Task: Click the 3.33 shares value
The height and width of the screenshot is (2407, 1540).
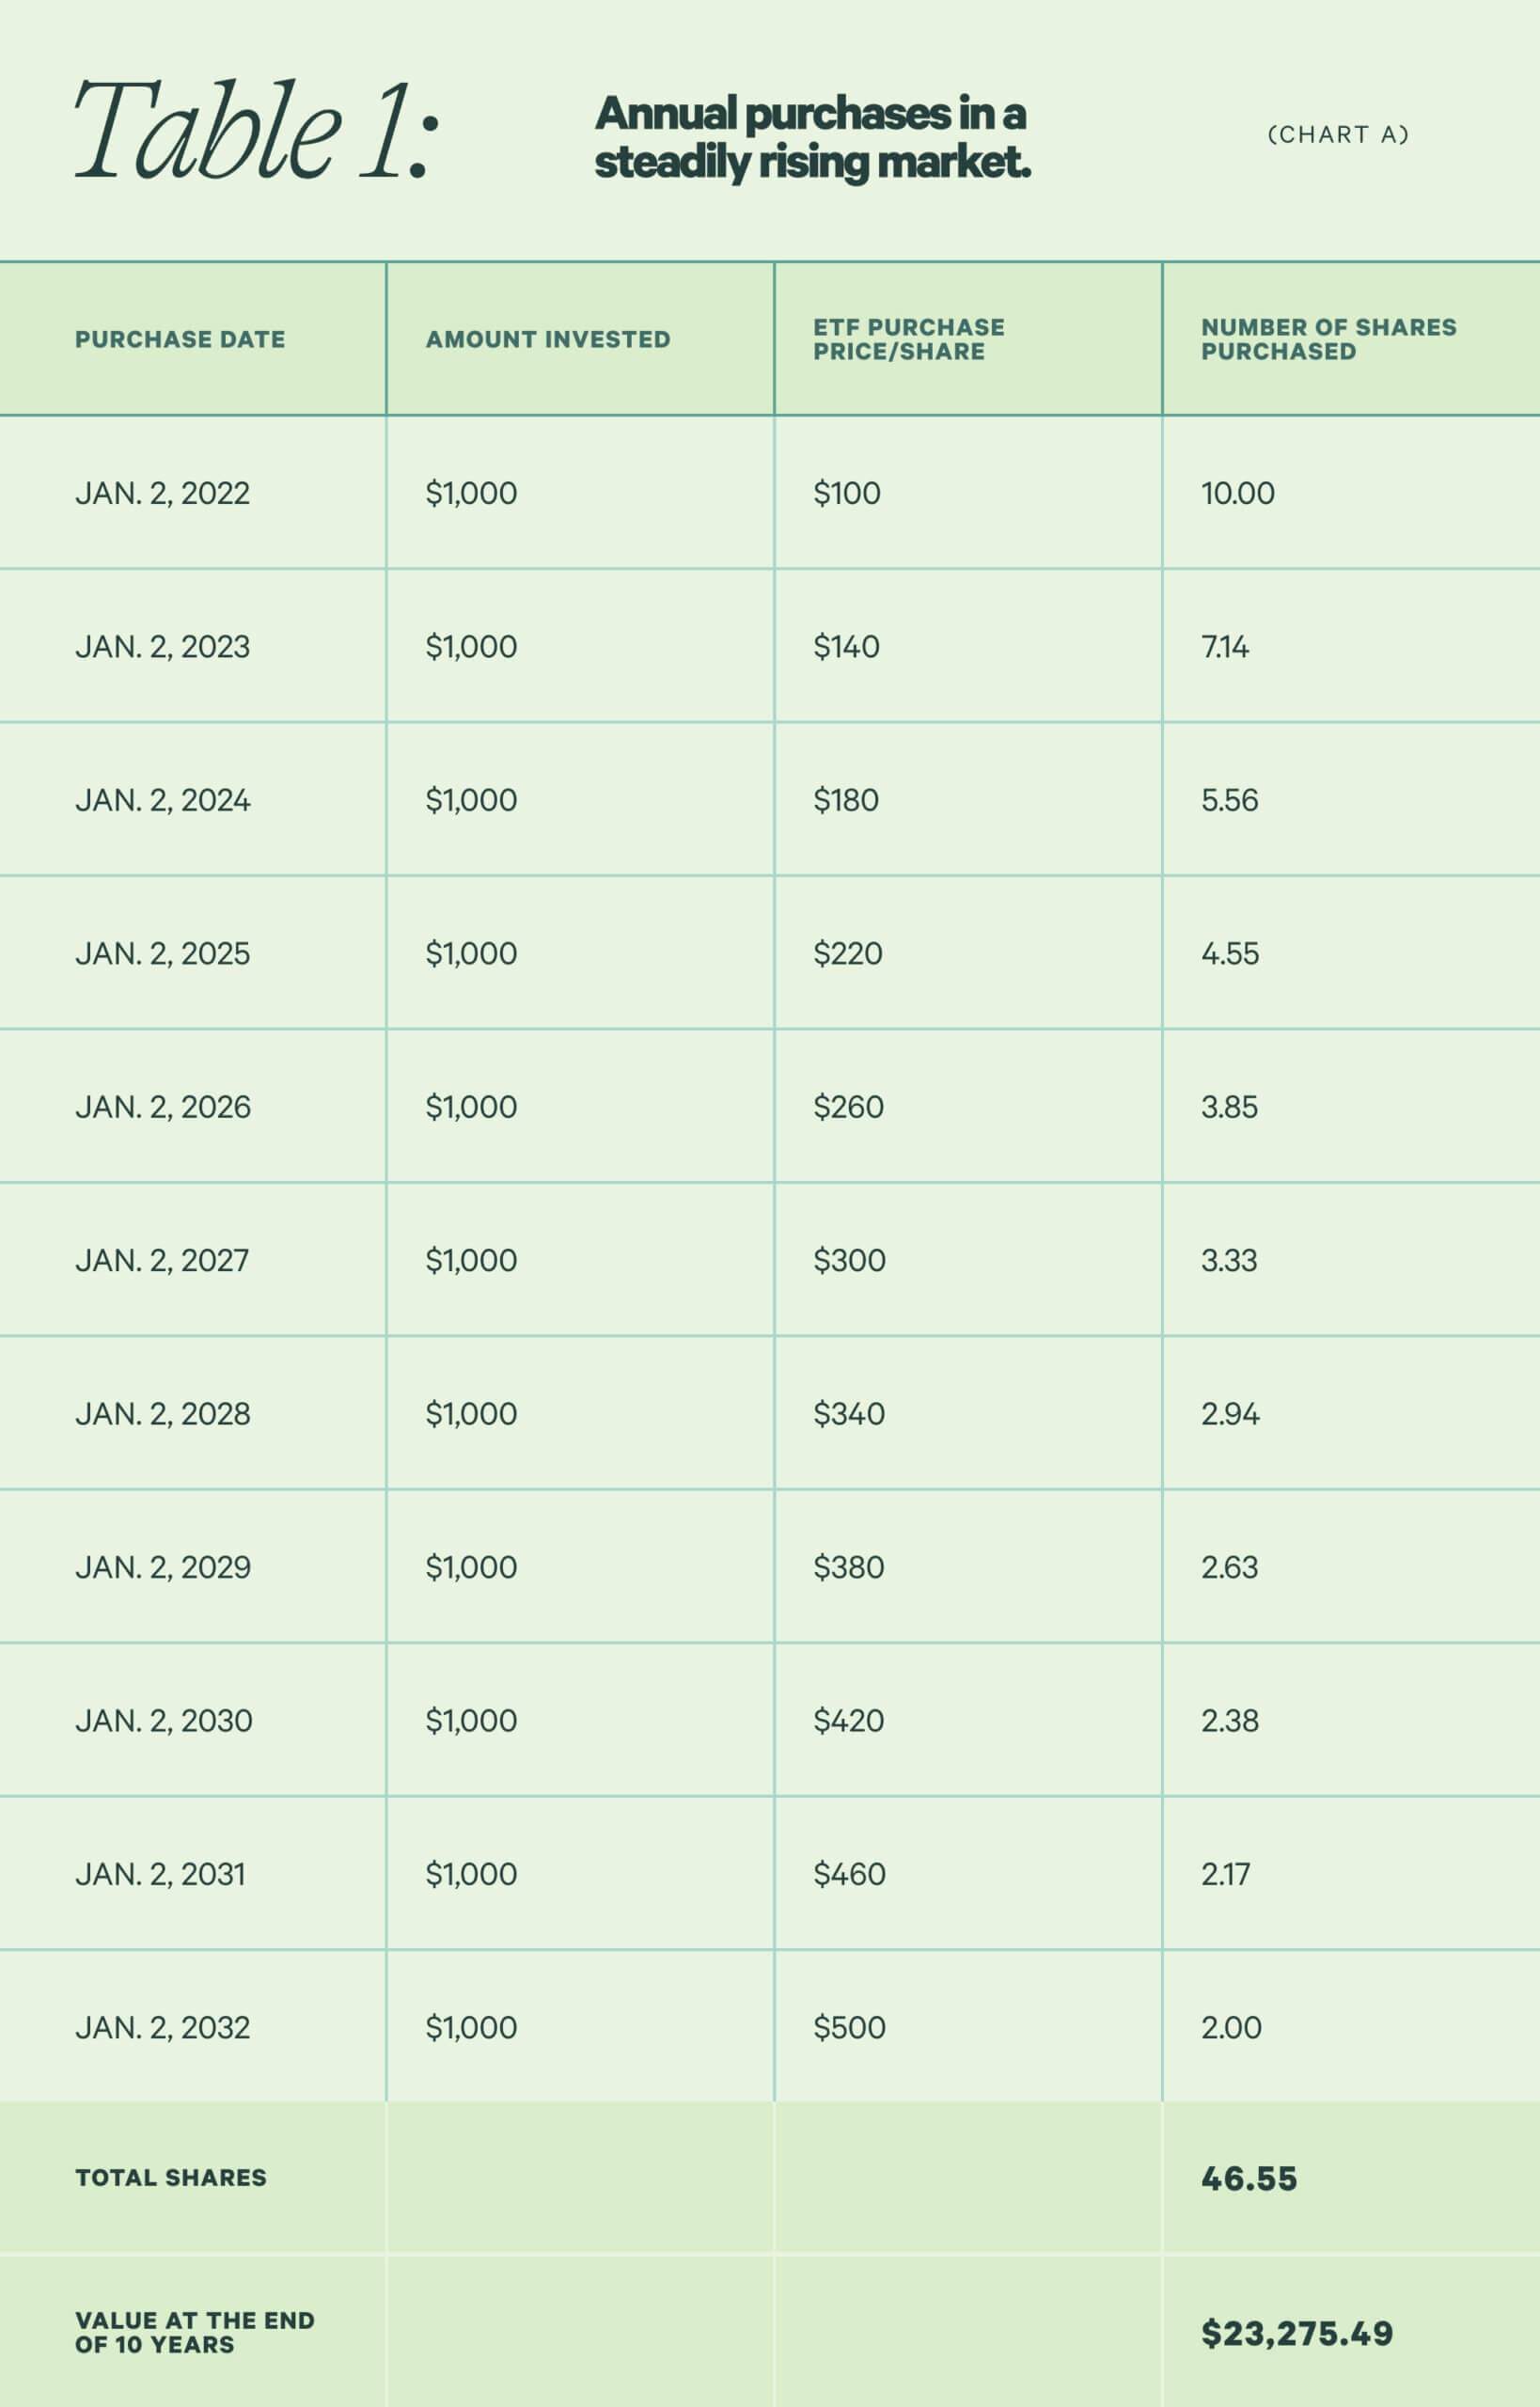Action: (1228, 1260)
